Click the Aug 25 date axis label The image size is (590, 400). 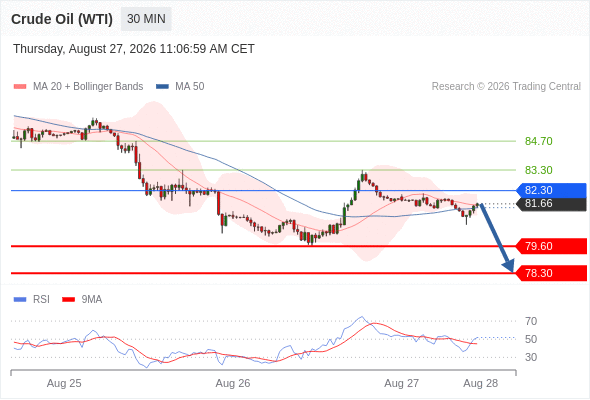click(64, 383)
